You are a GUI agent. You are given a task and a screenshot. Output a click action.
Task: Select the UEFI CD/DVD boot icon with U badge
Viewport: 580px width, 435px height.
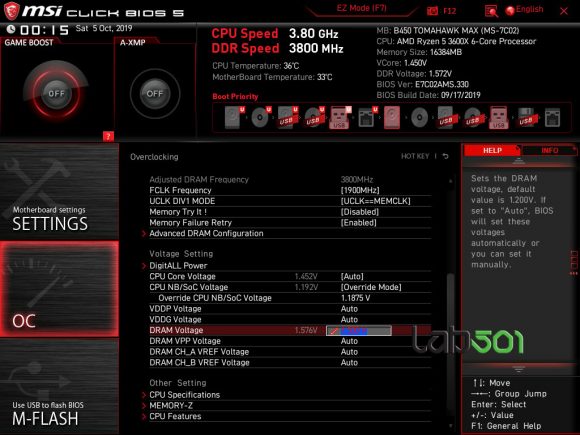coord(261,118)
